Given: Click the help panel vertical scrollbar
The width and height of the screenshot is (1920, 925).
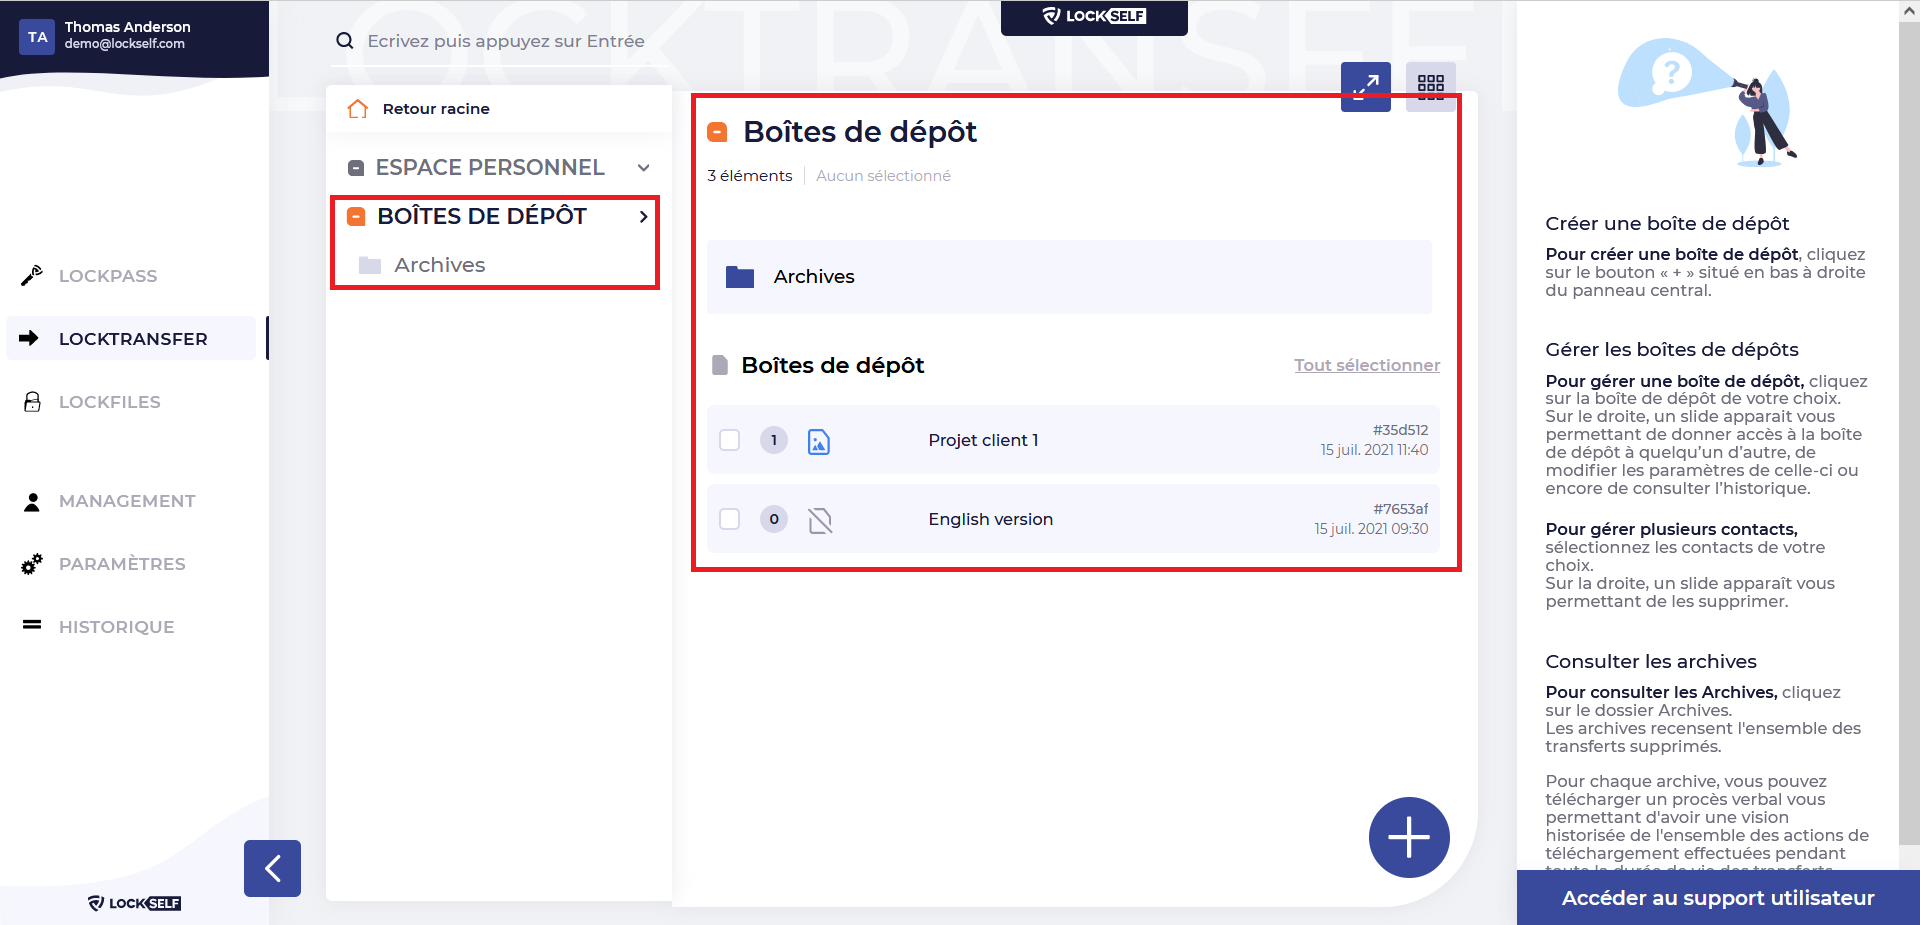Looking at the screenshot, I should (x=1909, y=435).
